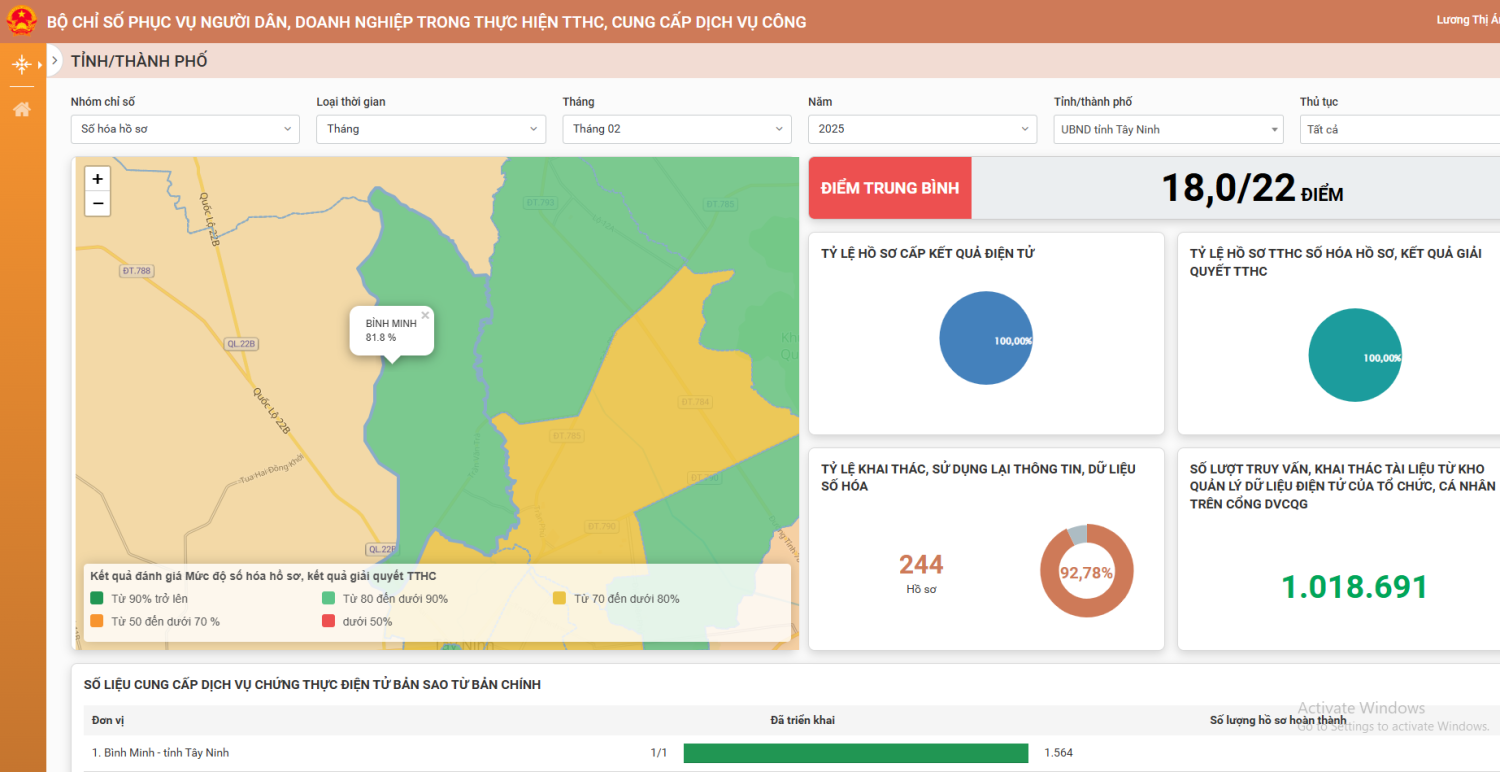The width and height of the screenshot is (1500, 772).
Task: Zoom out on the map
Action: (x=97, y=203)
